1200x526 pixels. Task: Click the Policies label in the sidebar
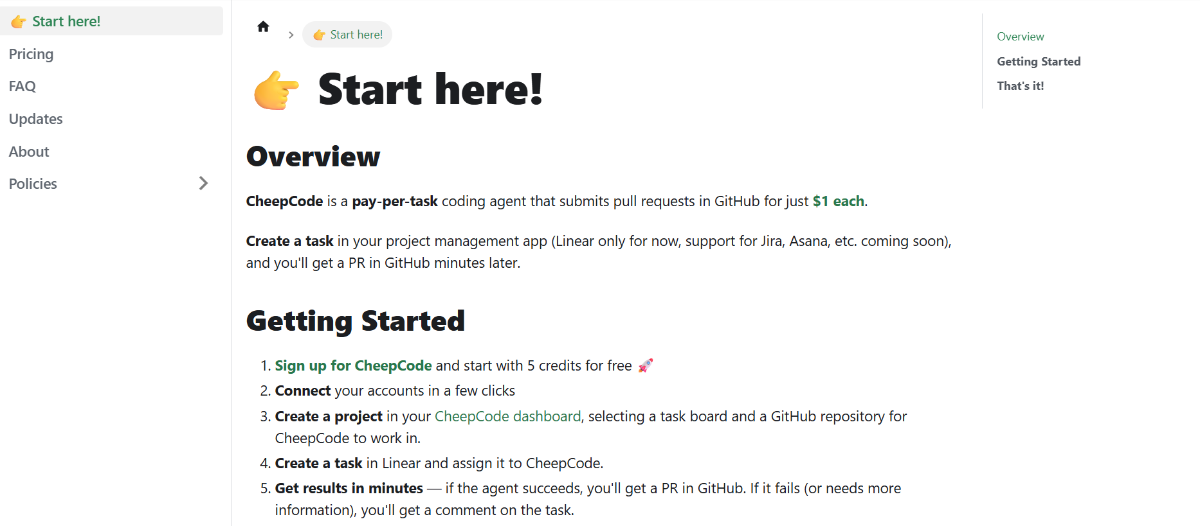pyautogui.click(x=33, y=184)
